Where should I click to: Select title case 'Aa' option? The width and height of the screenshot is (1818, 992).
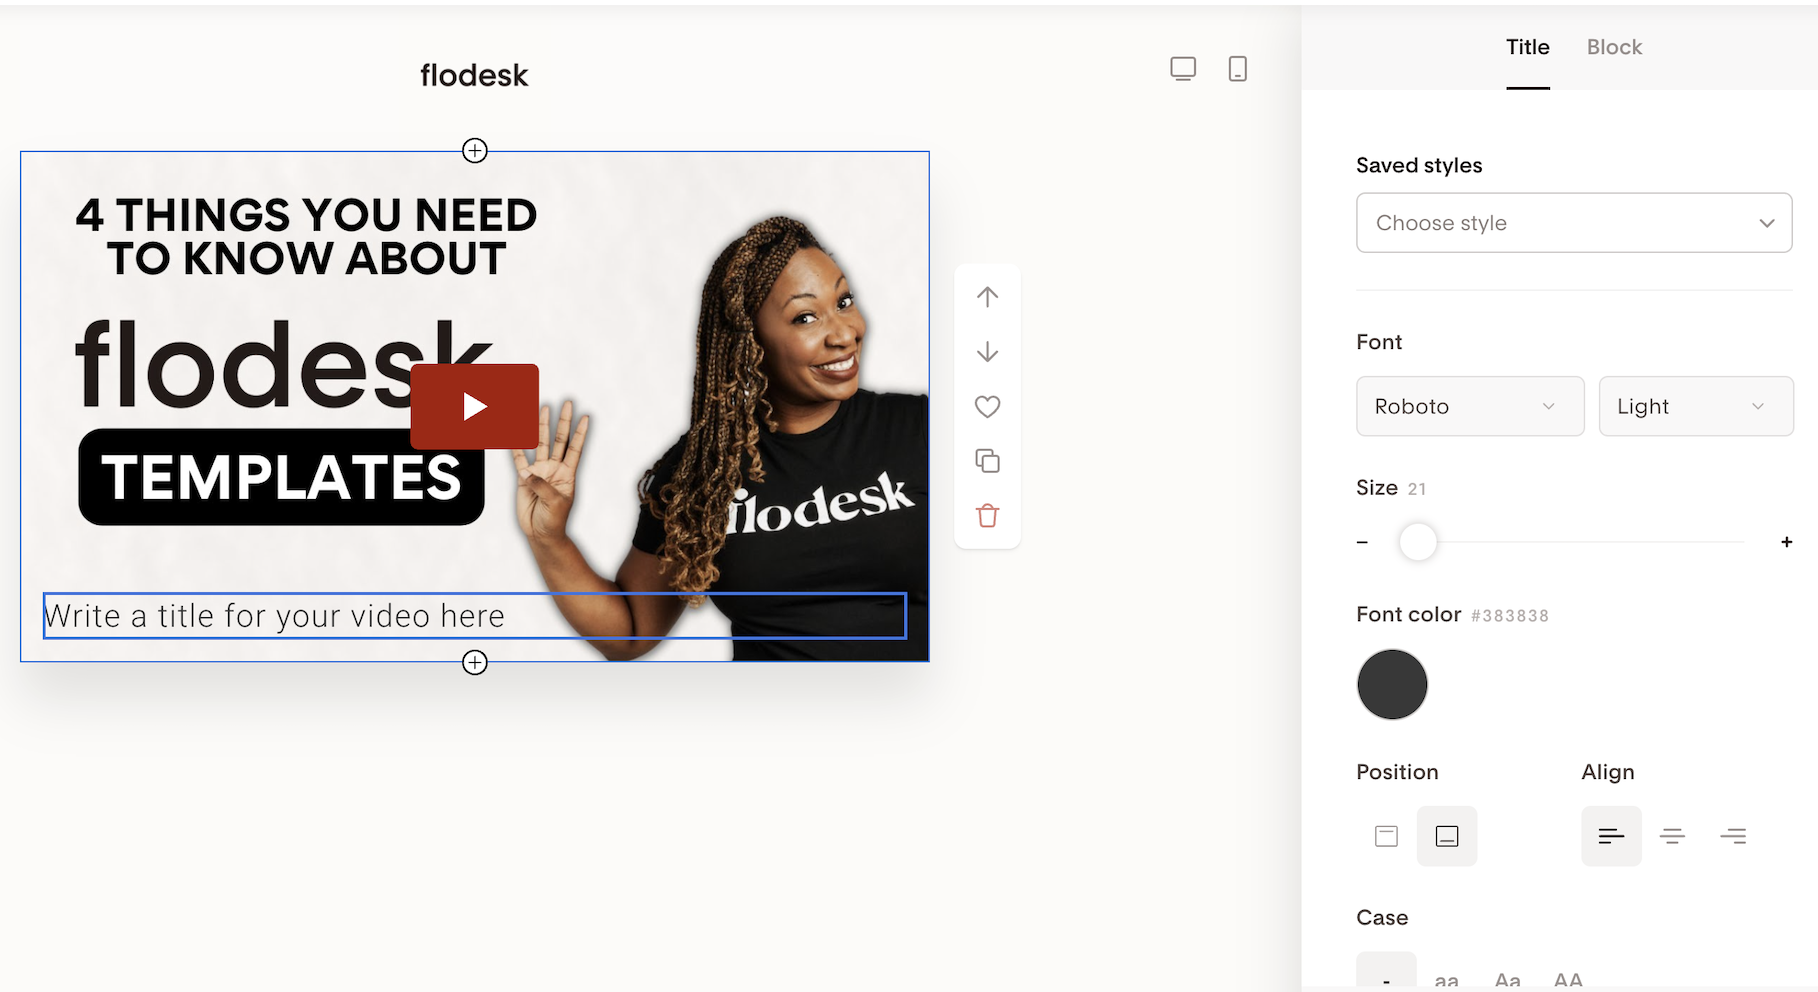1507,979
